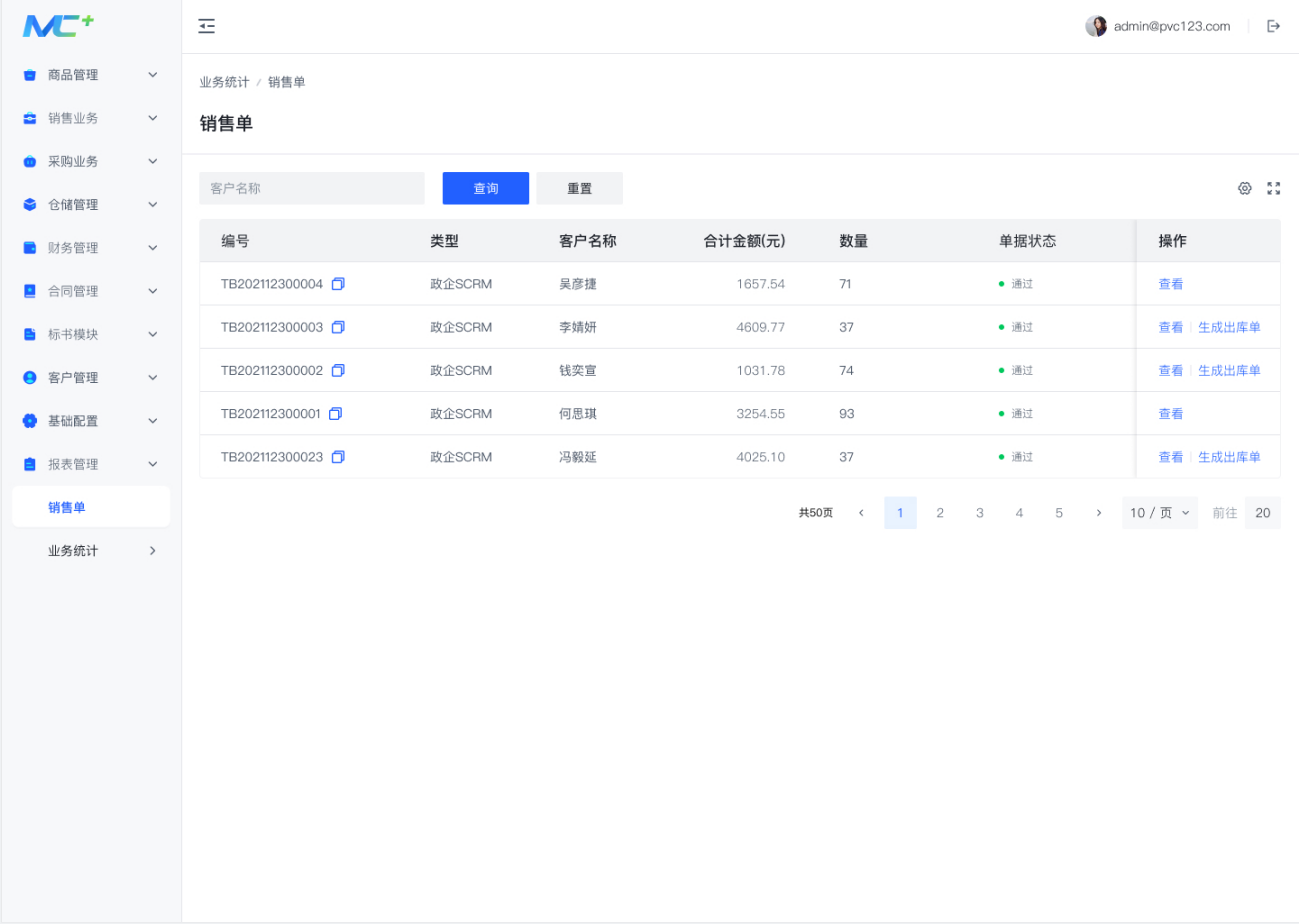The image size is (1299, 924).
Task: Open 业务统计 submenu arrow
Action: (x=153, y=551)
